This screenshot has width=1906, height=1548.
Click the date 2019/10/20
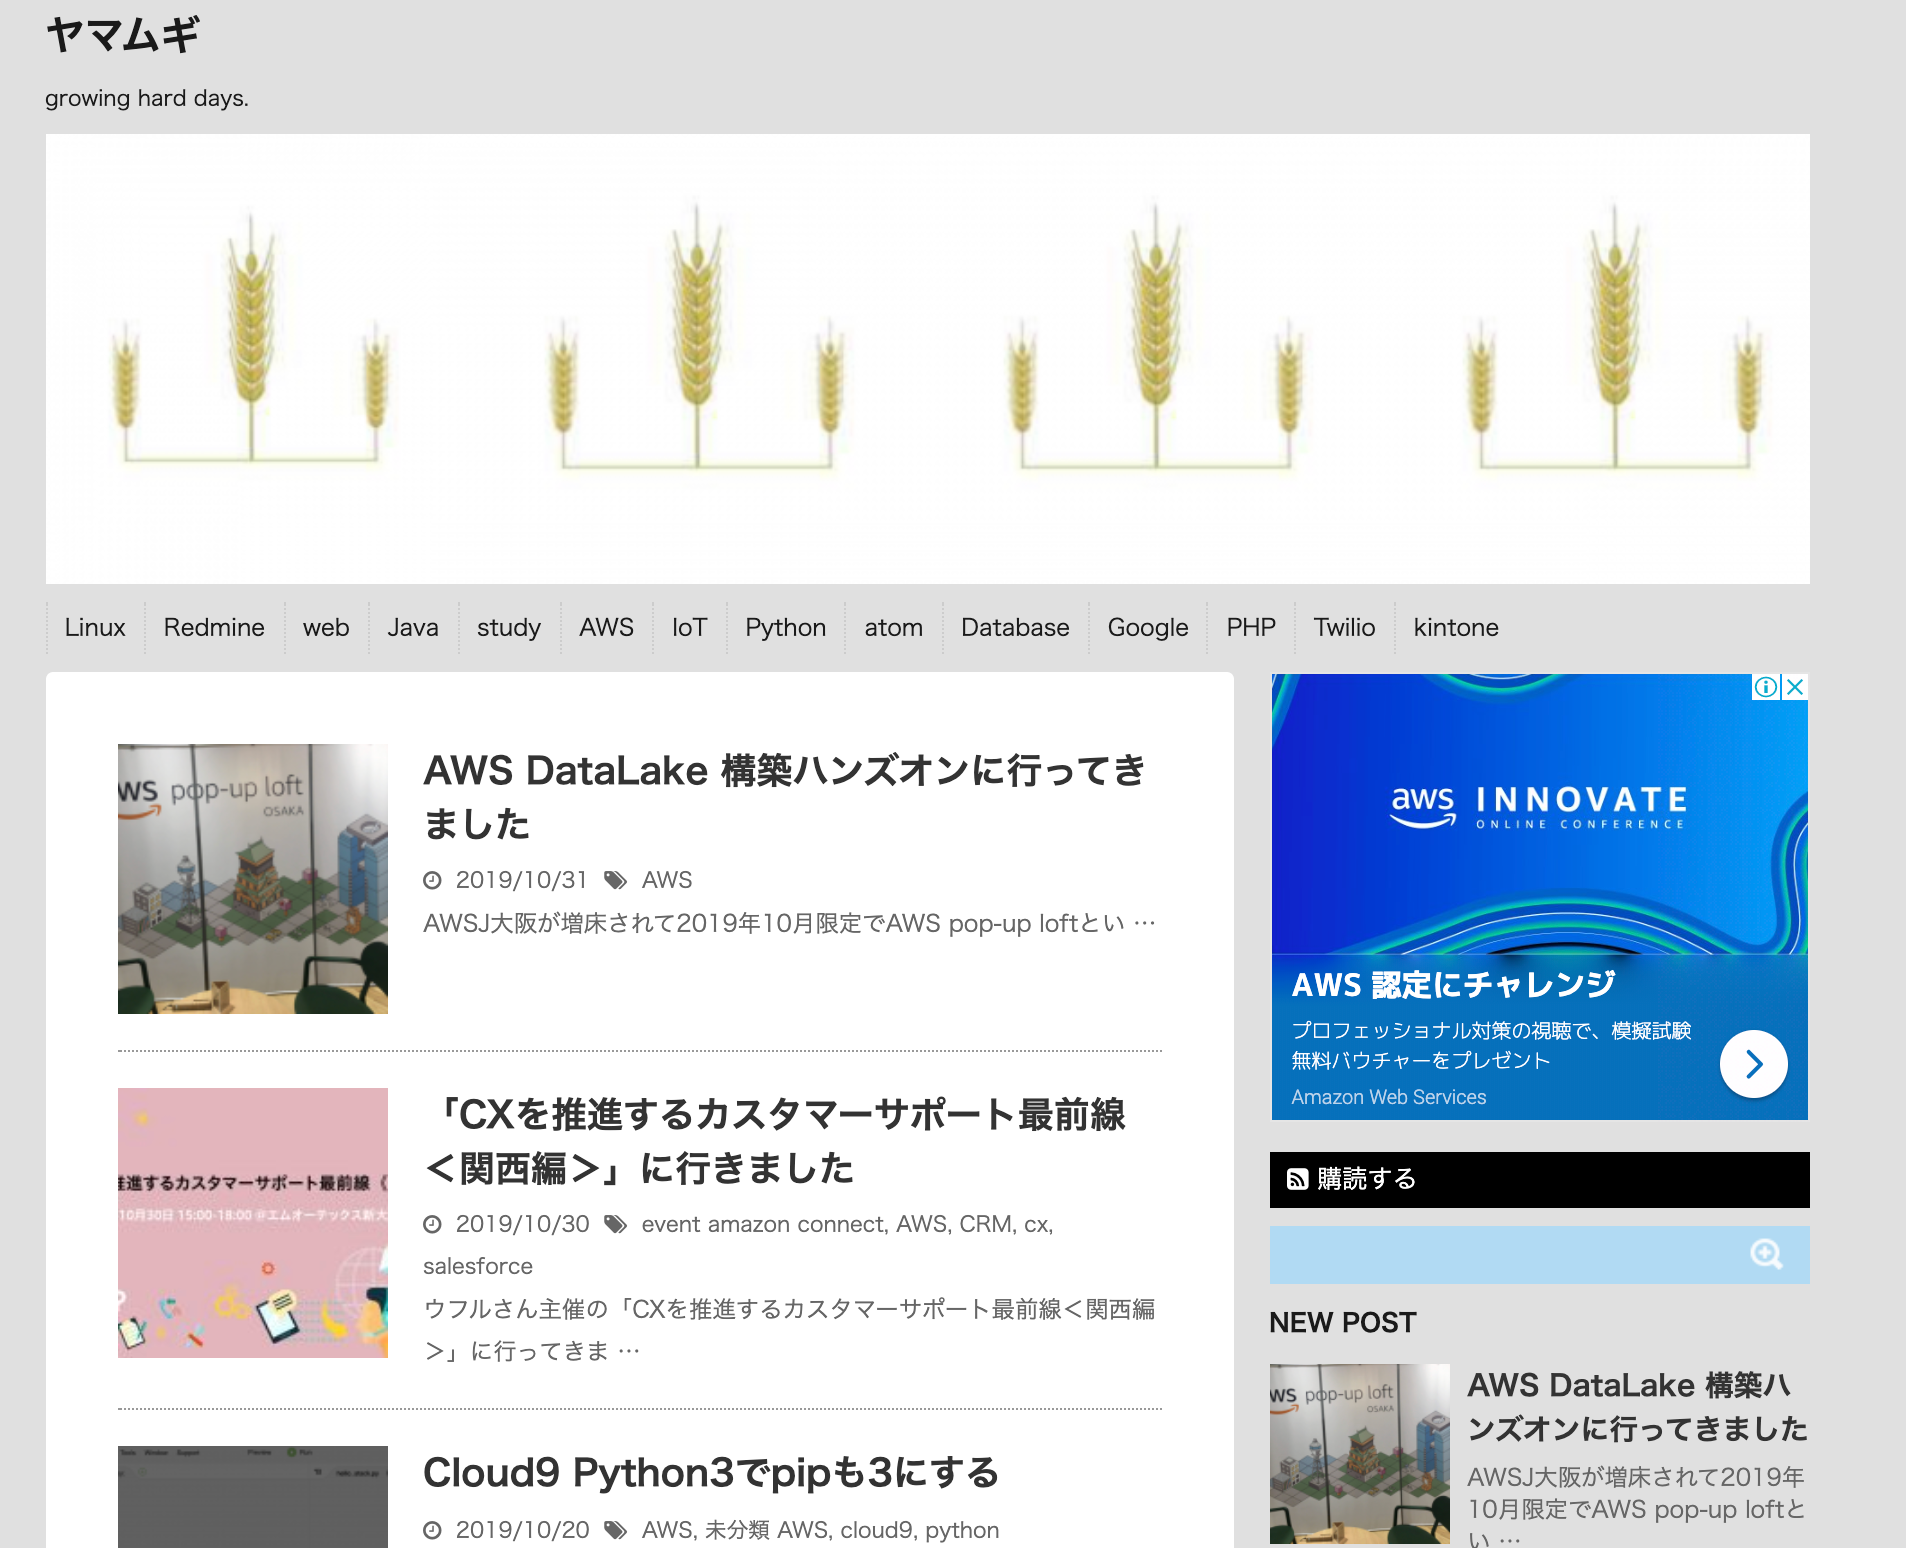pos(522,1530)
